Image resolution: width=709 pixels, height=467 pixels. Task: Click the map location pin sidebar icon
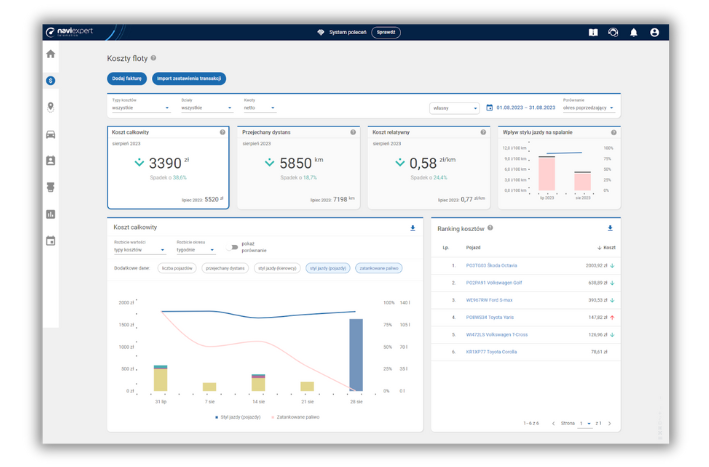tap(51, 106)
